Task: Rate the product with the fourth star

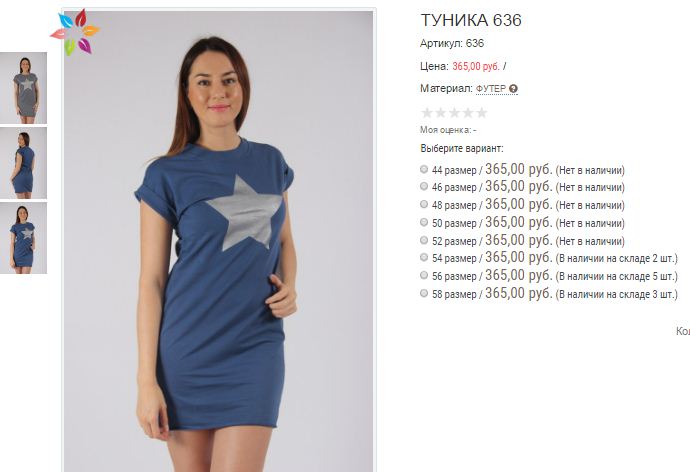Action: (x=468, y=113)
